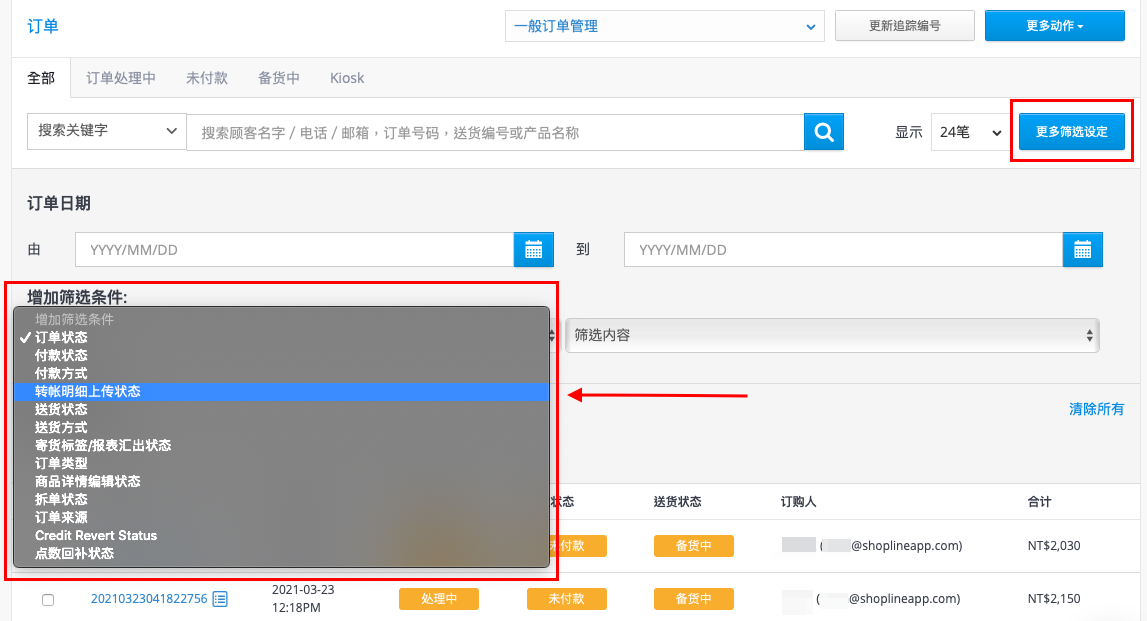Click the 由 start date input field
Image resolution: width=1147 pixels, height=621 pixels.
pyautogui.click(x=294, y=249)
